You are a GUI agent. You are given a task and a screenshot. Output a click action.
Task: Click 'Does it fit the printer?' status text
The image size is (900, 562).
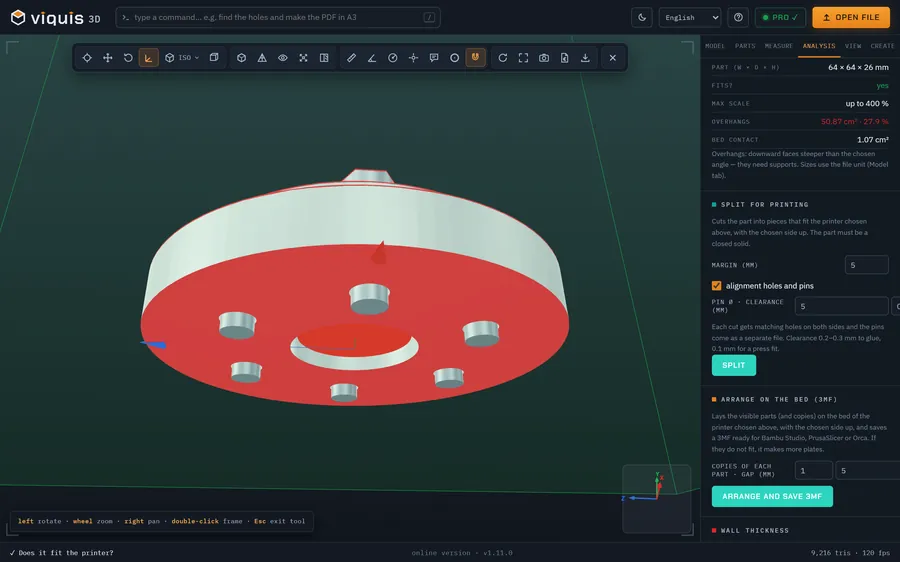coord(61,553)
